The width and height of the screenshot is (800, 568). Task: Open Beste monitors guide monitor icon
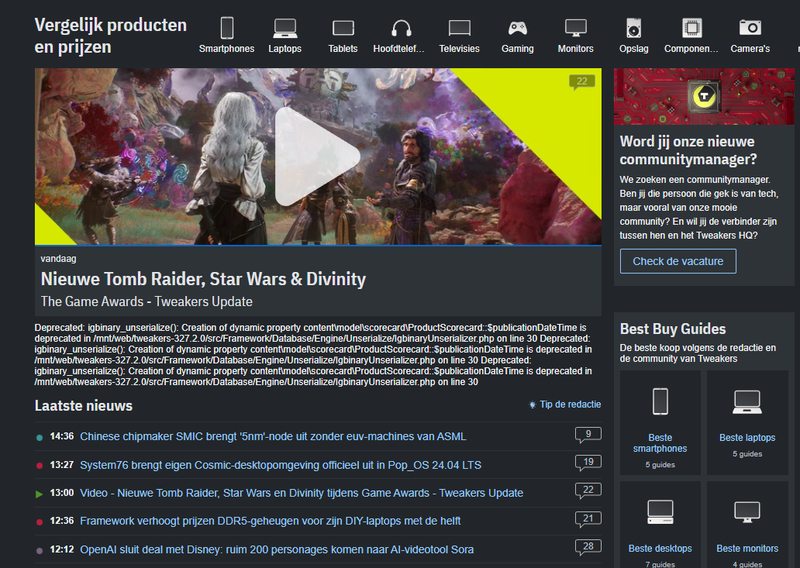pyautogui.click(x=747, y=512)
